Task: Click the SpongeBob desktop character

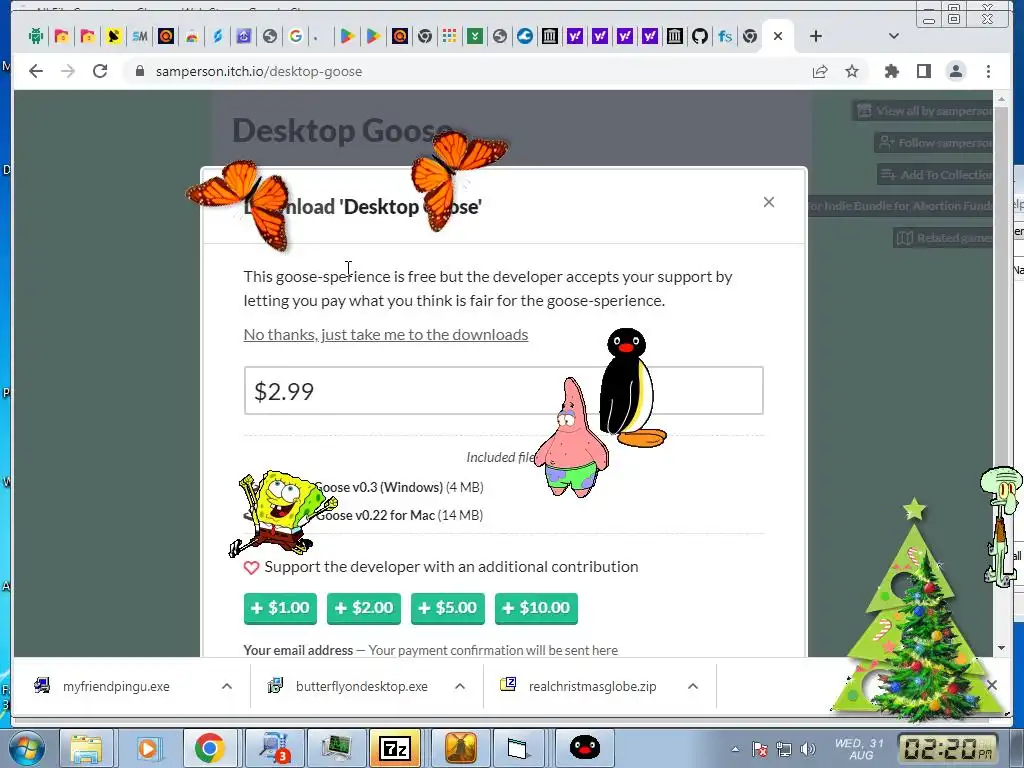Action: pyautogui.click(x=281, y=515)
